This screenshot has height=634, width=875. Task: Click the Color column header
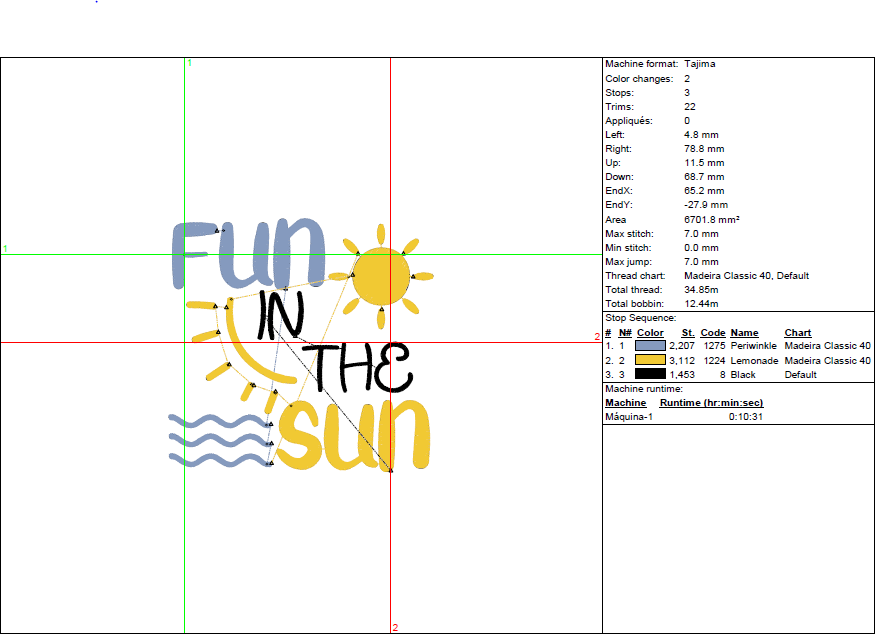pyautogui.click(x=650, y=332)
